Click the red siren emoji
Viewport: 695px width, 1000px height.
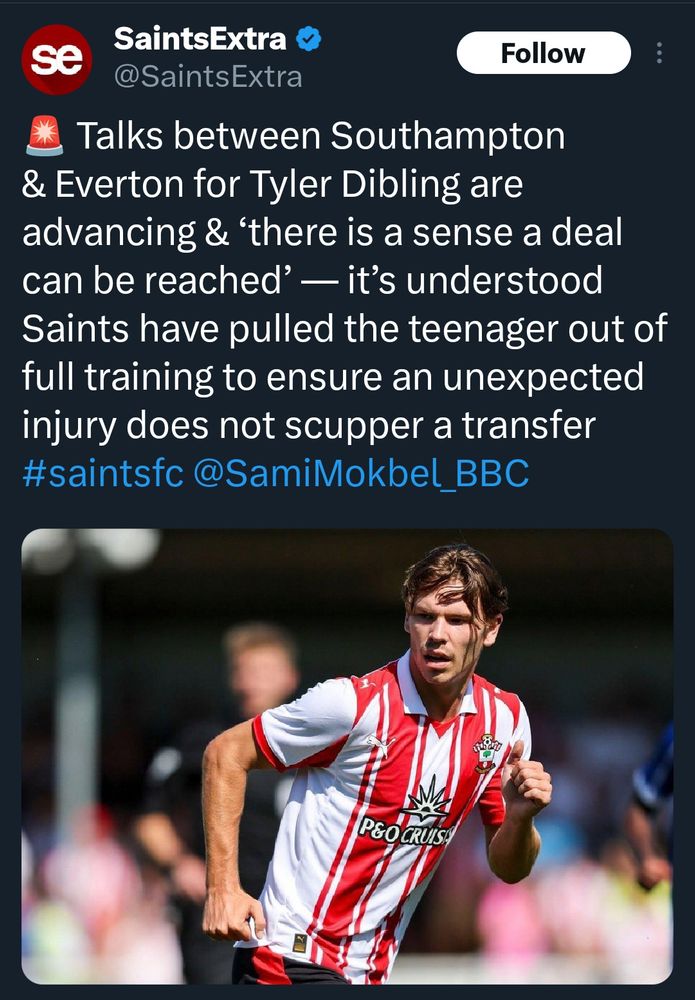coord(43,138)
